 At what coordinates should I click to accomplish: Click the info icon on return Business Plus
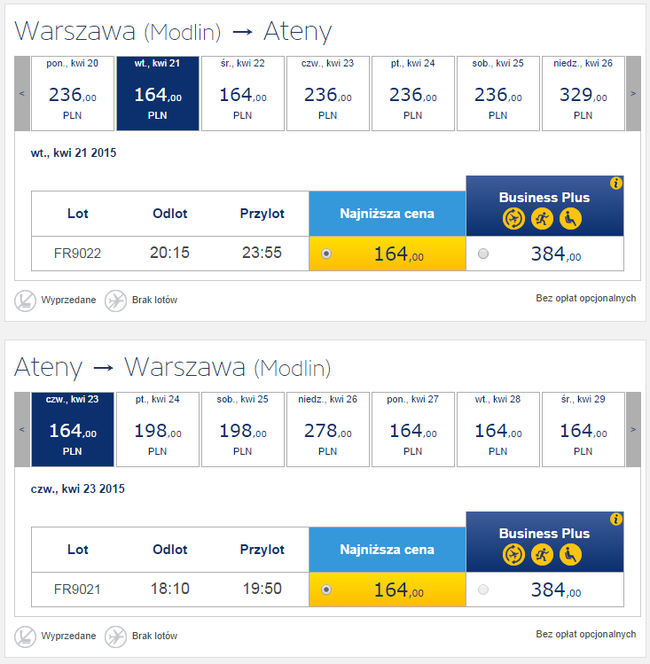click(616, 520)
